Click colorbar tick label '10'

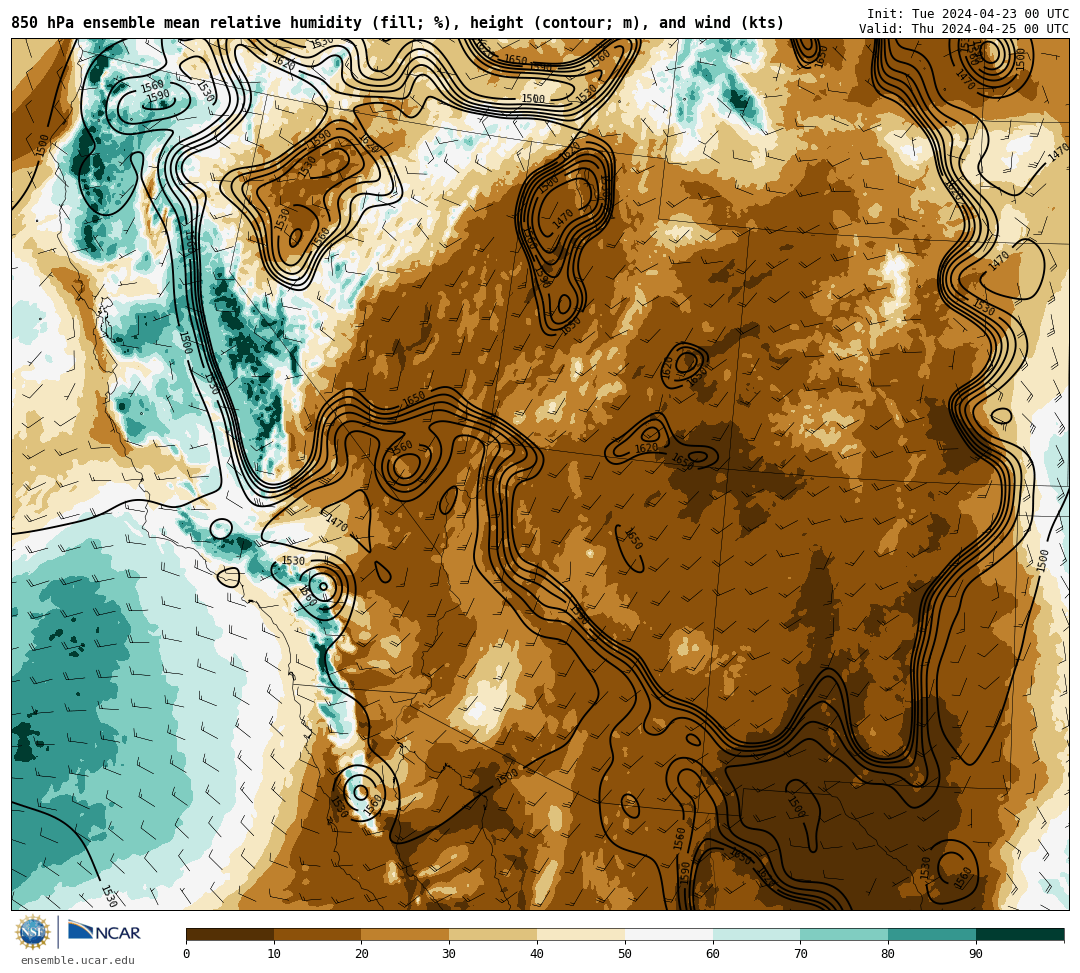click(274, 954)
